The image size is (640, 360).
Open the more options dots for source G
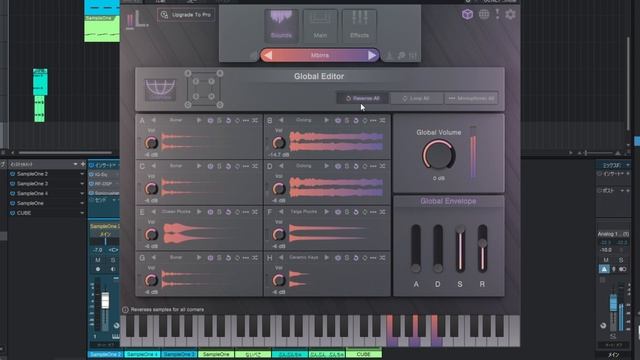coord(246,258)
